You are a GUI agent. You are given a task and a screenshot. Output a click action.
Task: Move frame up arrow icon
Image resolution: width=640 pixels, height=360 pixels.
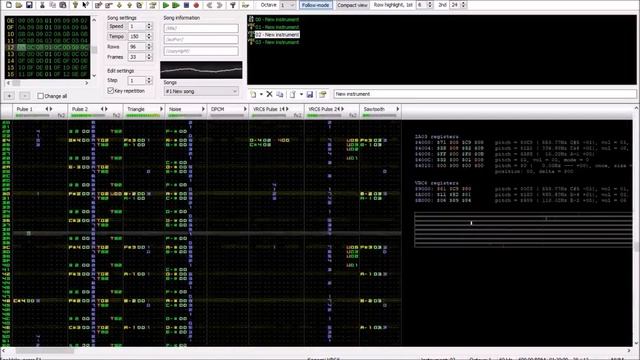[129, 5]
